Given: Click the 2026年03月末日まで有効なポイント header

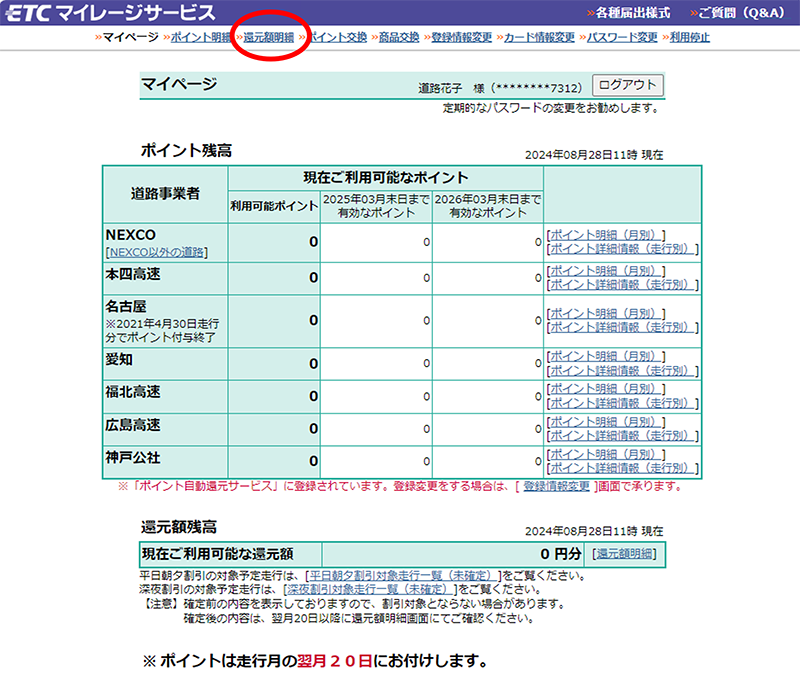Looking at the screenshot, I should point(488,206).
